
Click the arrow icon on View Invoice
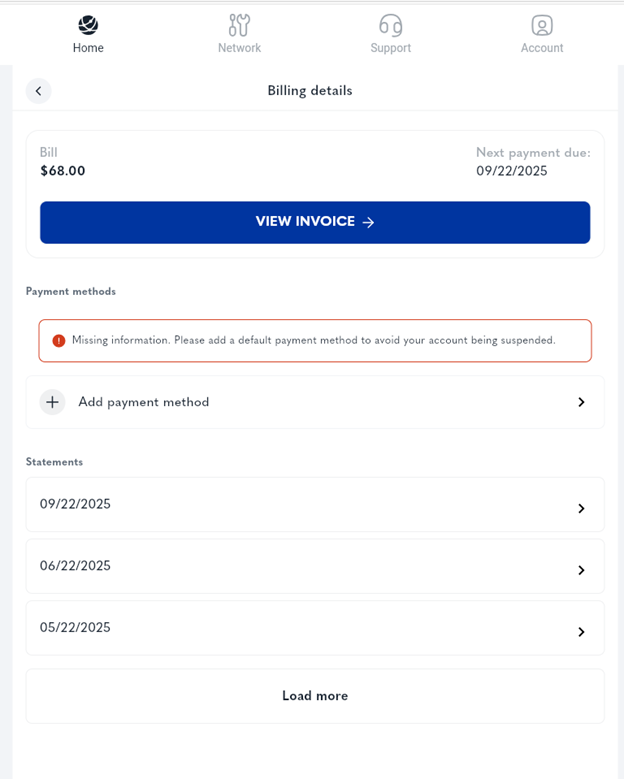click(368, 223)
